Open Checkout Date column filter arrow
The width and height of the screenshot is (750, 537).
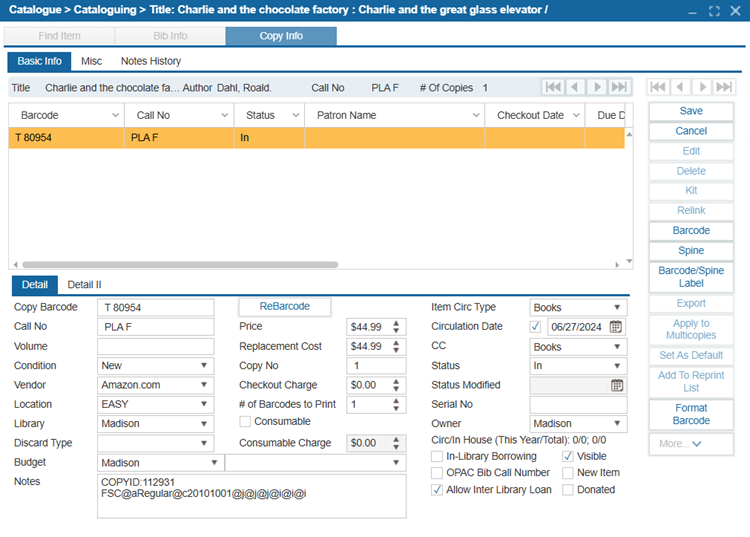point(576,115)
